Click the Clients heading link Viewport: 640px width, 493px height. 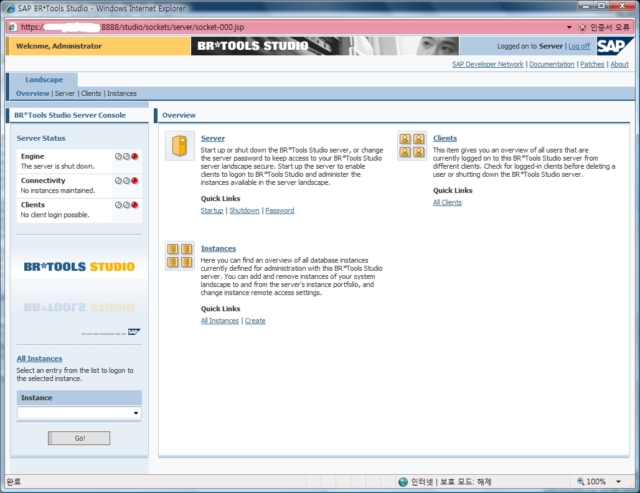click(x=445, y=138)
